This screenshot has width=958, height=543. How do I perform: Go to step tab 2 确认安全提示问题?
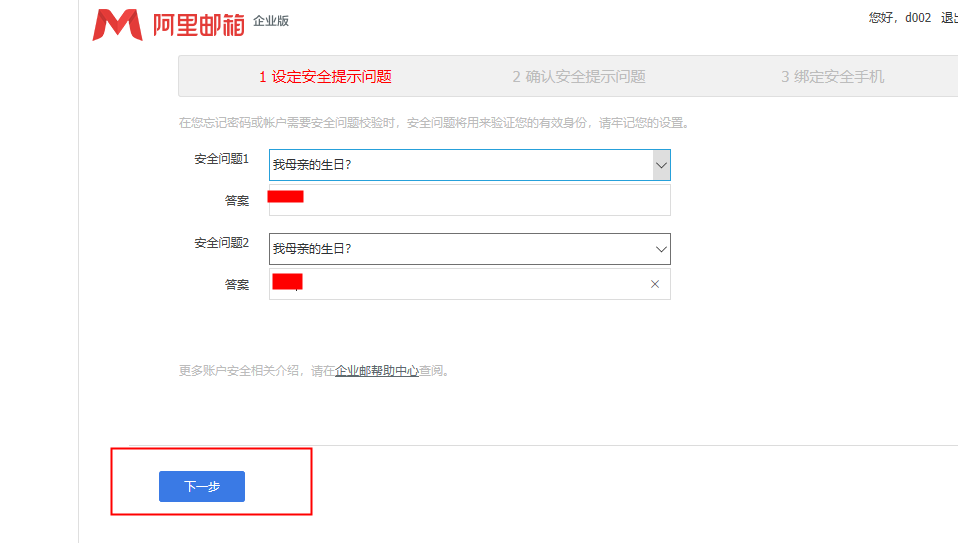[579, 77]
